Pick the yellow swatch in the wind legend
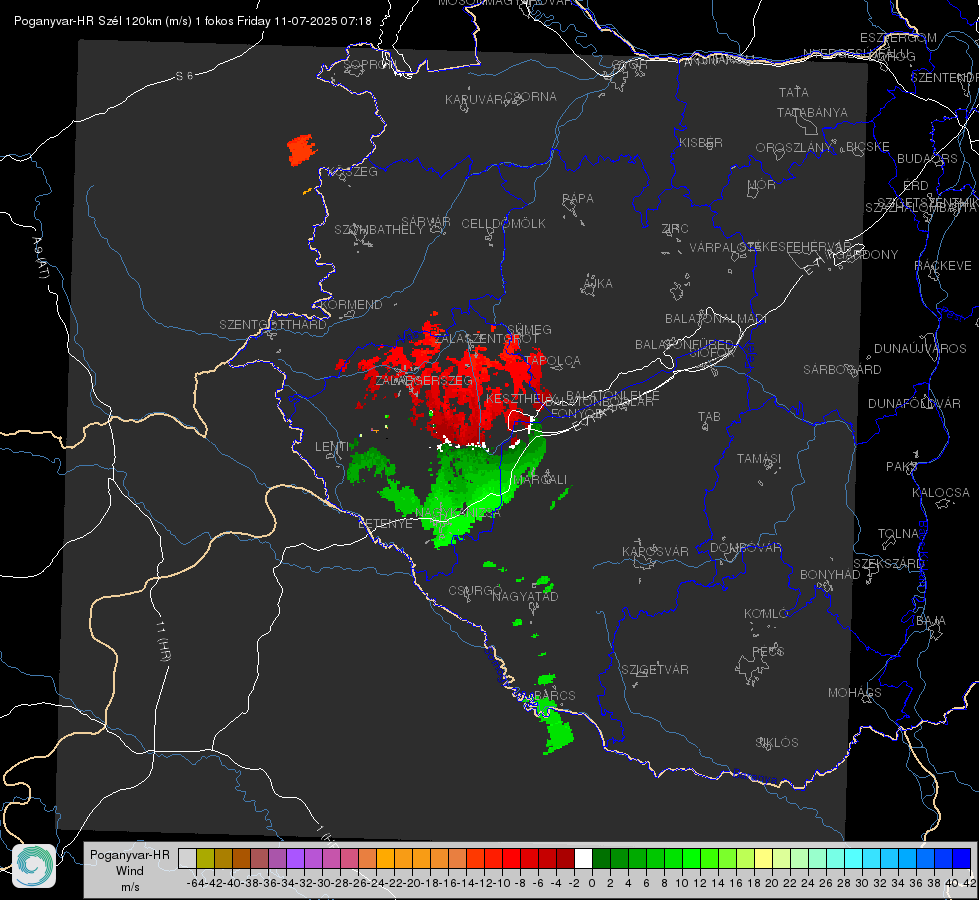The image size is (979, 900). click(x=763, y=858)
